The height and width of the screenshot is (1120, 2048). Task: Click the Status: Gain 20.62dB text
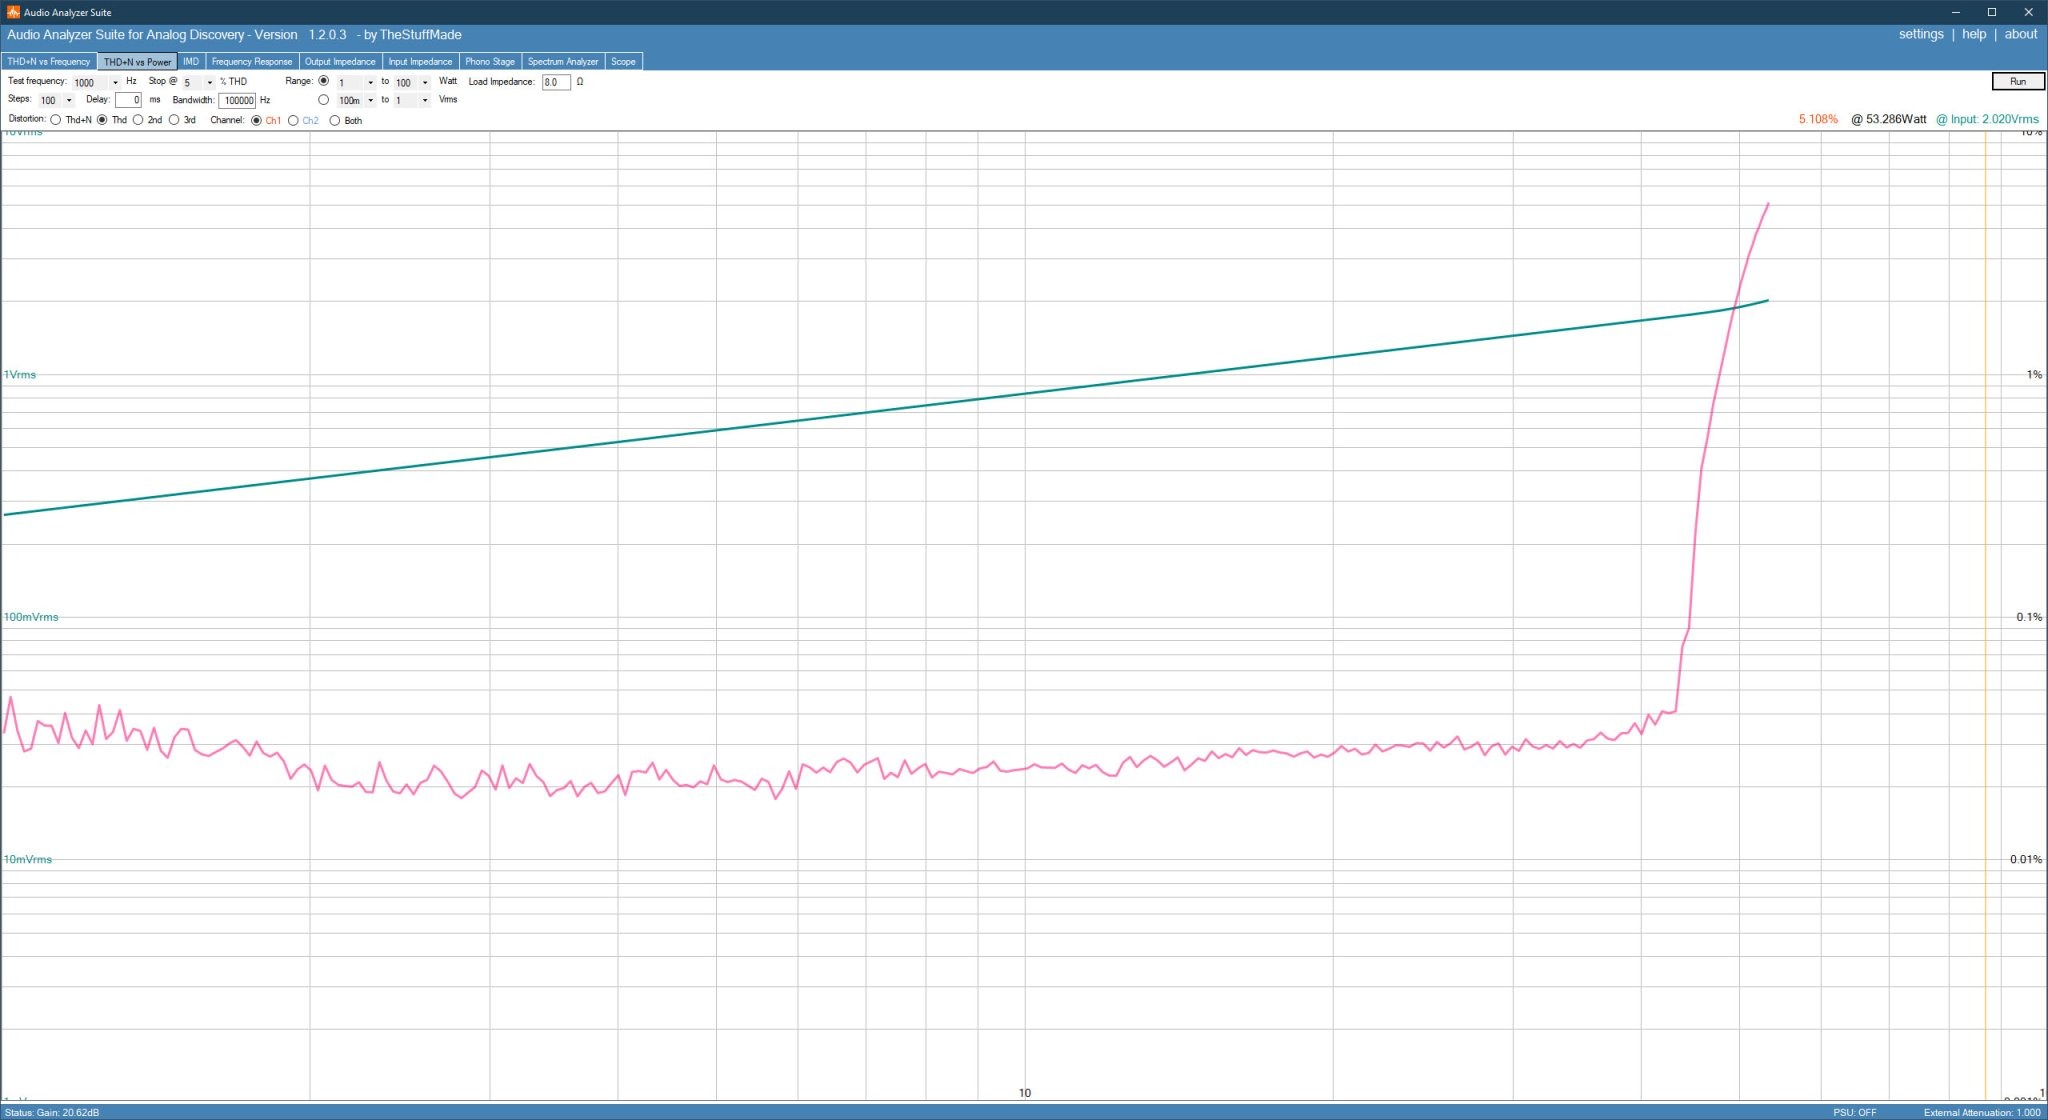(x=52, y=1113)
